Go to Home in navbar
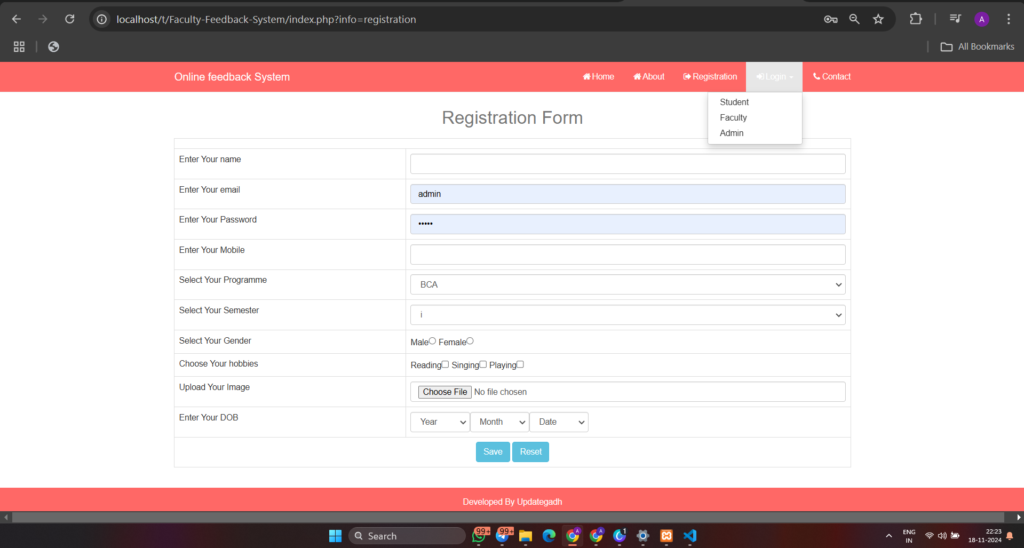The width and height of the screenshot is (1024, 548). [x=598, y=76]
